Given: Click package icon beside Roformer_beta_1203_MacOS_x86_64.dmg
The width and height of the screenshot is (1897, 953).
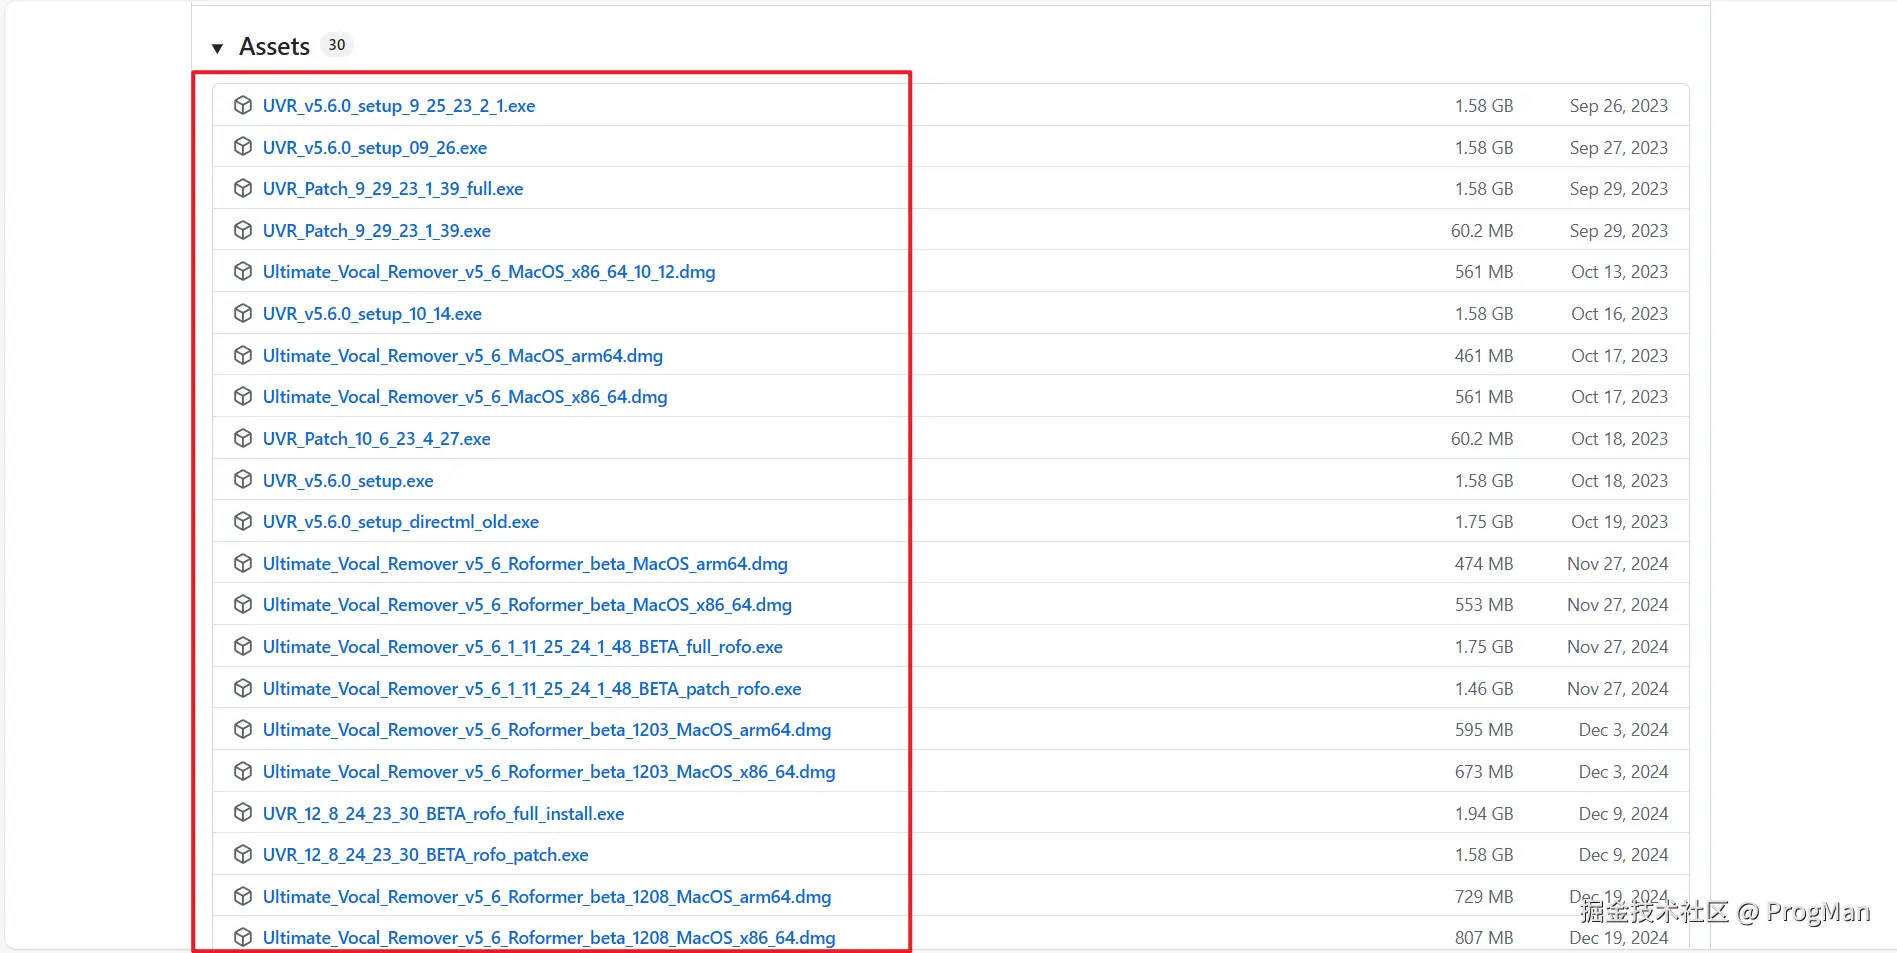Looking at the screenshot, I should [243, 771].
